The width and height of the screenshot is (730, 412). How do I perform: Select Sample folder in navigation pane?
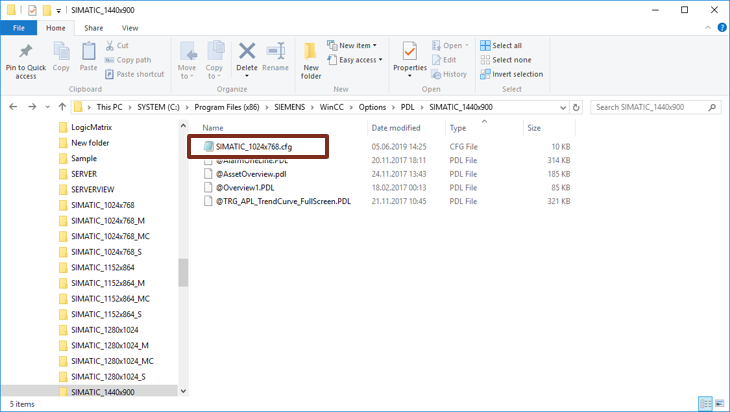pyautogui.click(x=84, y=158)
